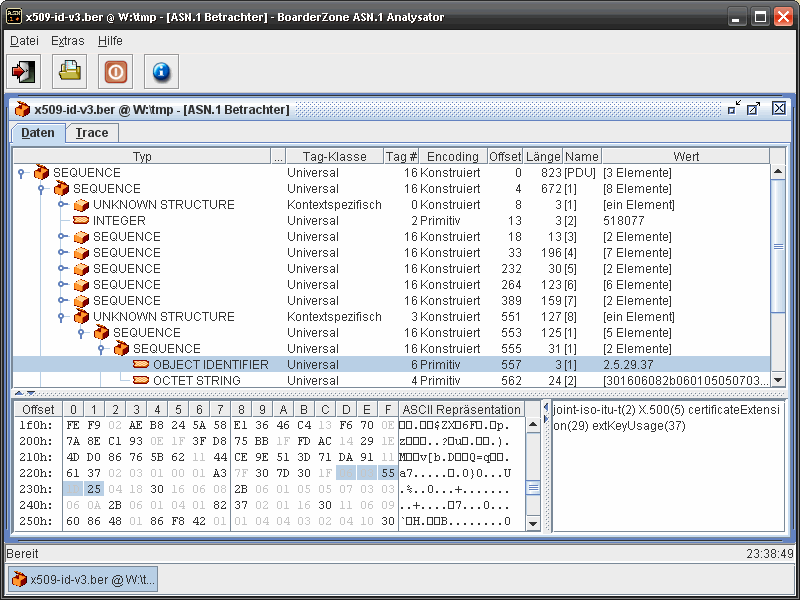Click the box icon of UNKNOWN STRUCTURE at offset 8

81,205
